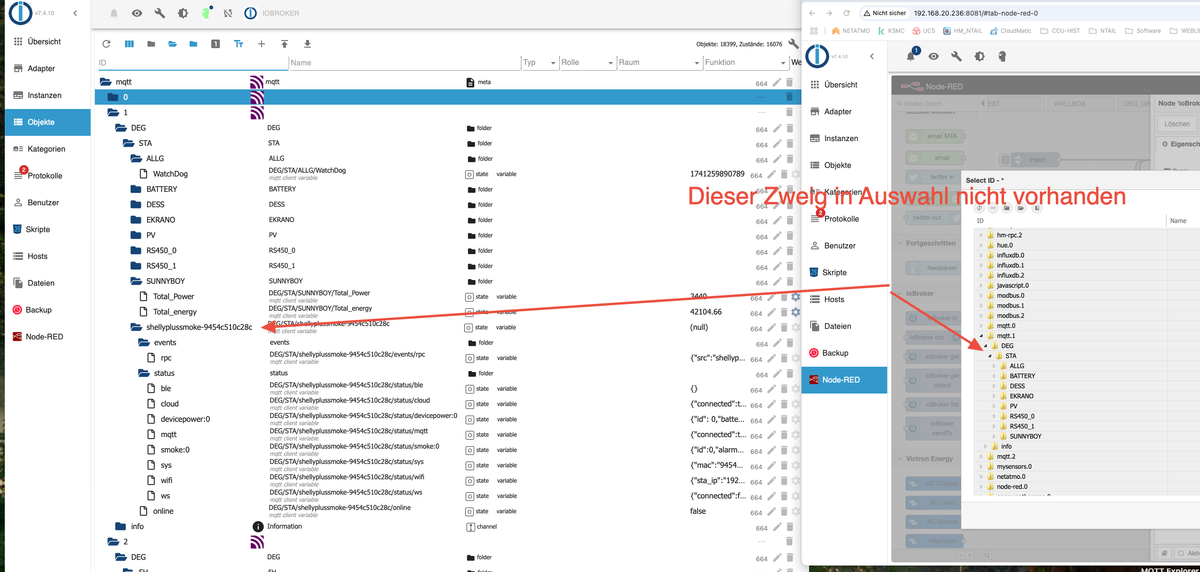Download objects with down-arrow toolbar icon
Image resolution: width=1200 pixels, height=572 pixels.
click(x=307, y=44)
